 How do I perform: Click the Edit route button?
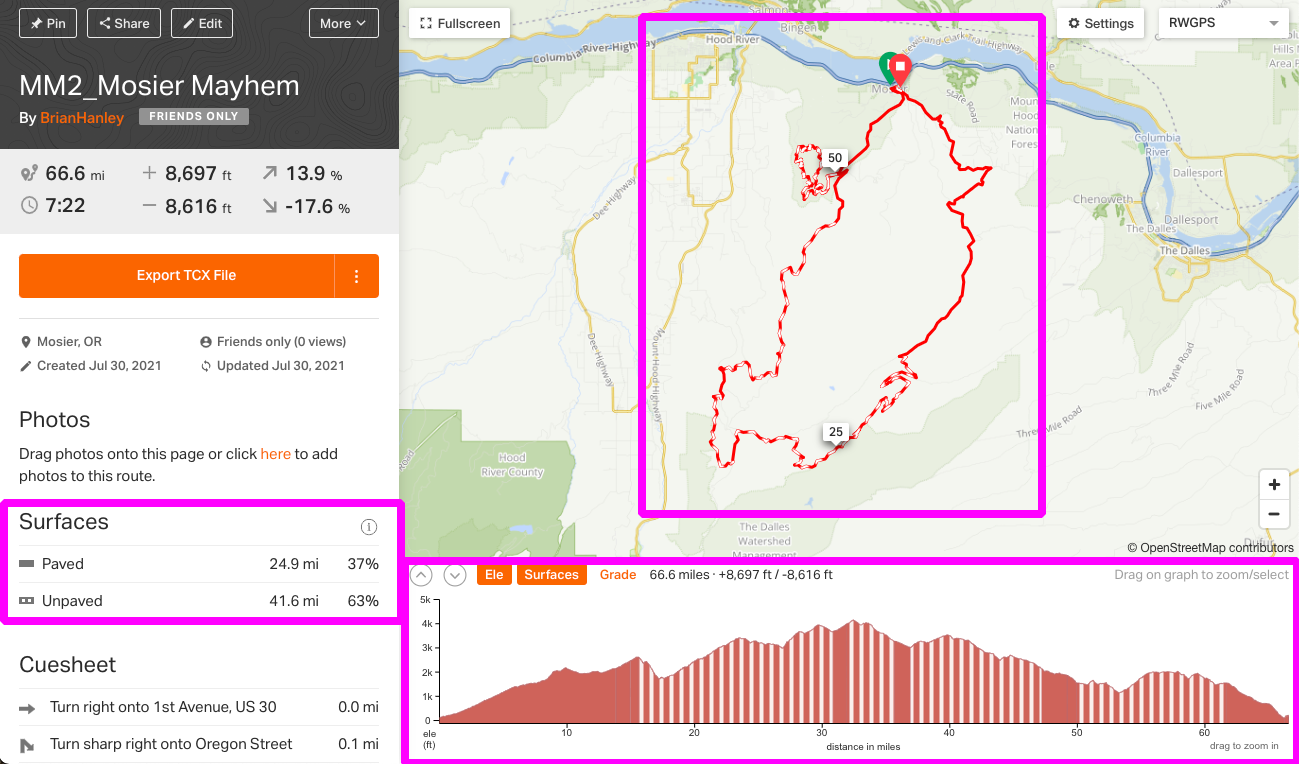202,23
